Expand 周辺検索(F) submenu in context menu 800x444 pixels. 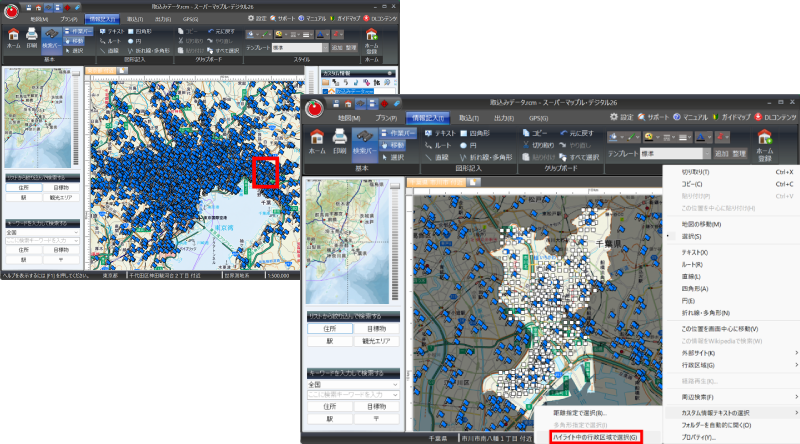732,397
